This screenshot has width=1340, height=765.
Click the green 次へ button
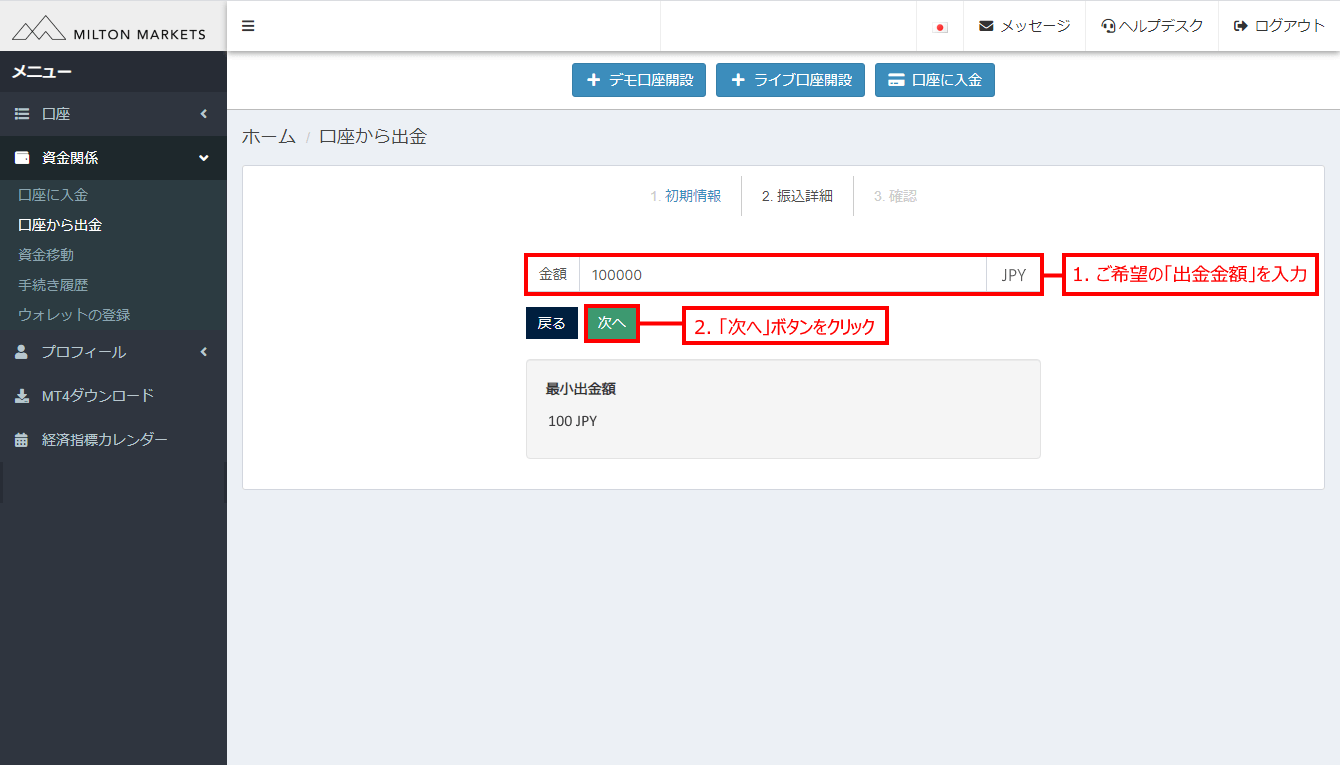(611, 323)
